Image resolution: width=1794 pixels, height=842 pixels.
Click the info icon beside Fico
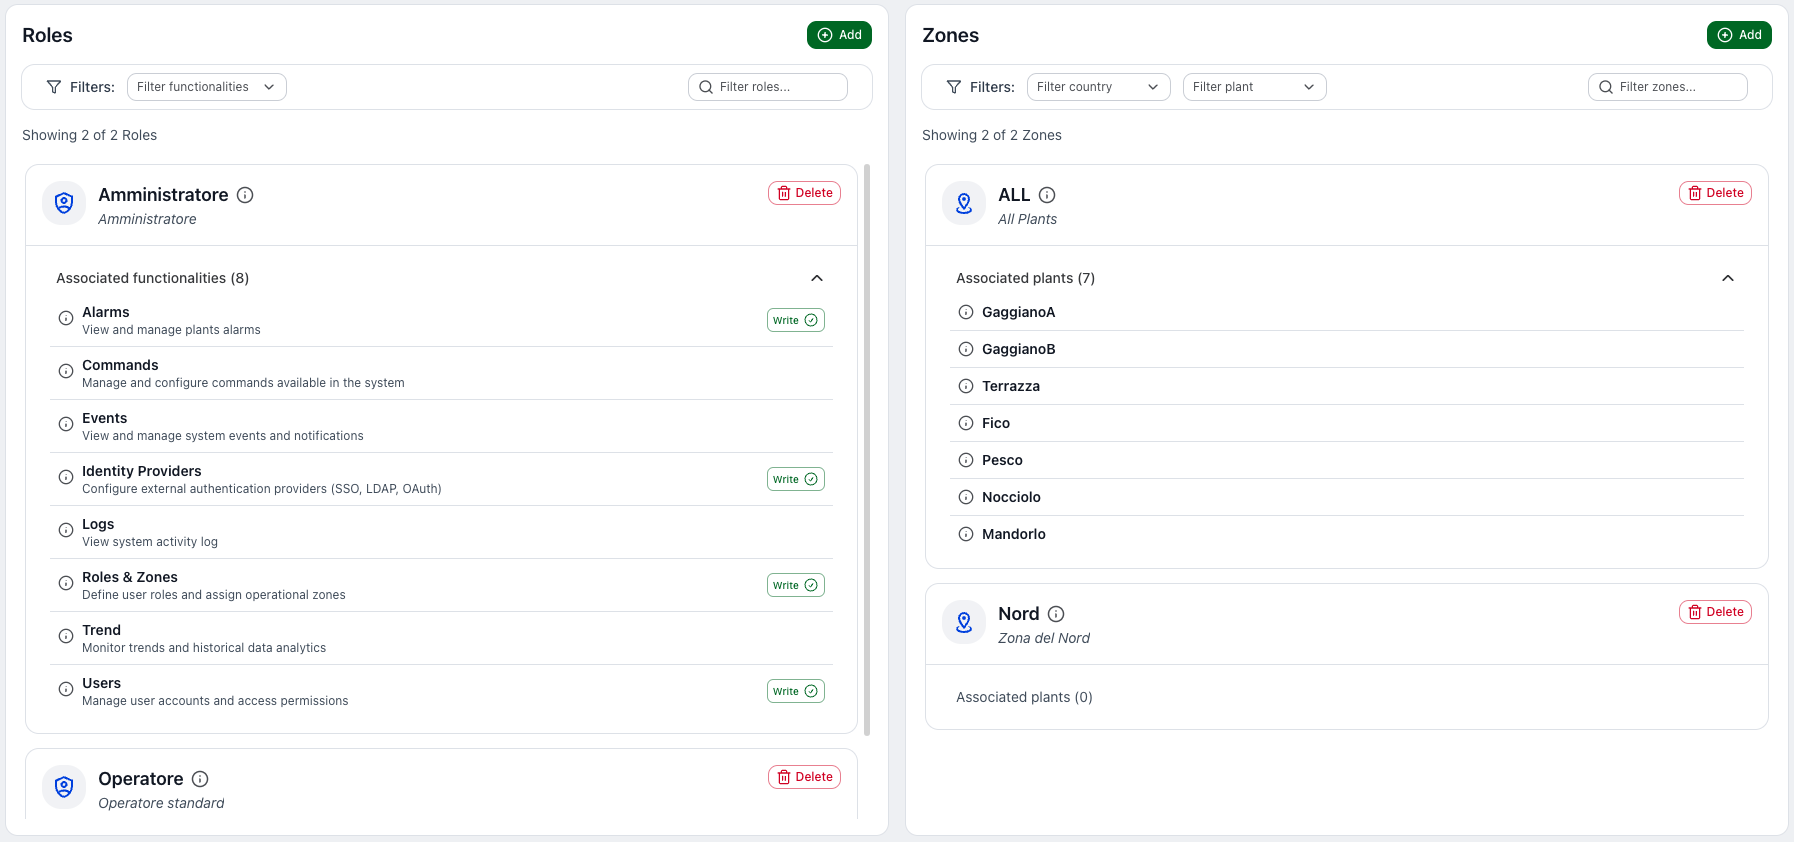[966, 423]
